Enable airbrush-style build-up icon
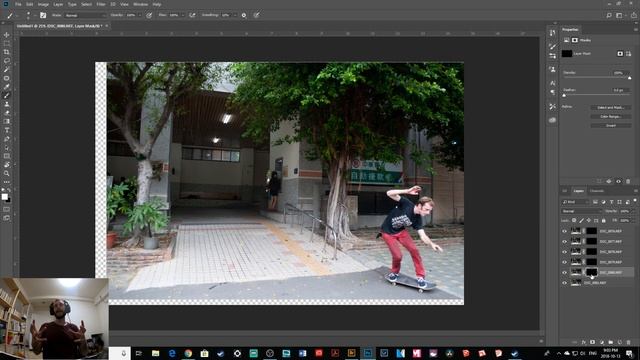The width and height of the screenshot is (640, 360). (x=192, y=15)
